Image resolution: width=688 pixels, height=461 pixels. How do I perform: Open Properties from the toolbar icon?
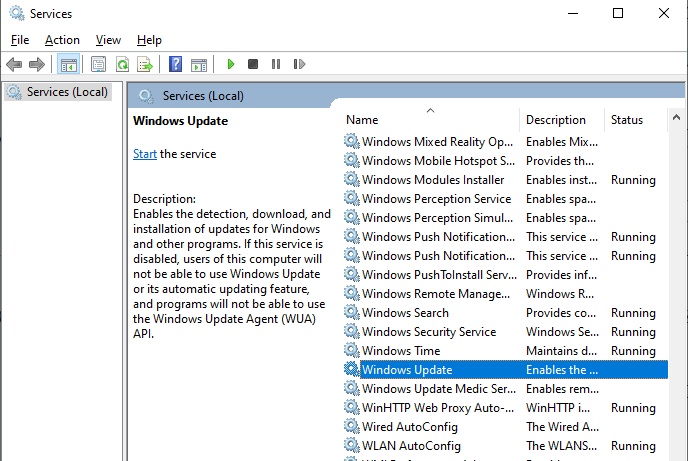coord(98,64)
